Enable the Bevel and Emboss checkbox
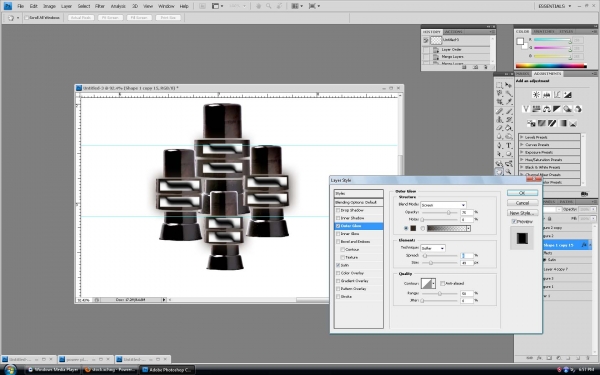This screenshot has height=375, width=600. [338, 242]
